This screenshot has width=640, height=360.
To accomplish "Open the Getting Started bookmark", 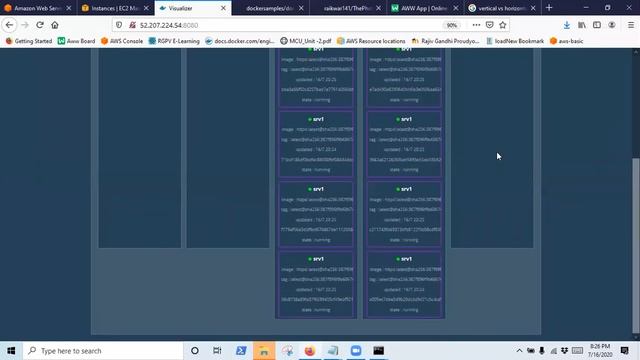I will point(29,41).
